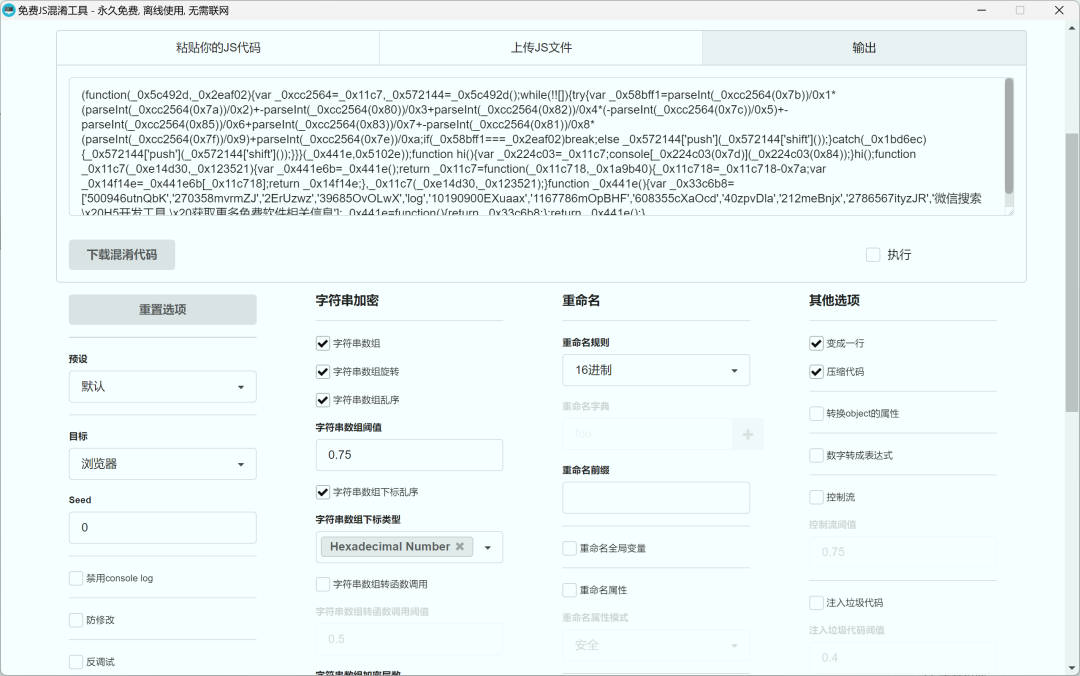
Task: Click the 字符串数组阈值 field showing 0.75
Action: [x=409, y=455]
